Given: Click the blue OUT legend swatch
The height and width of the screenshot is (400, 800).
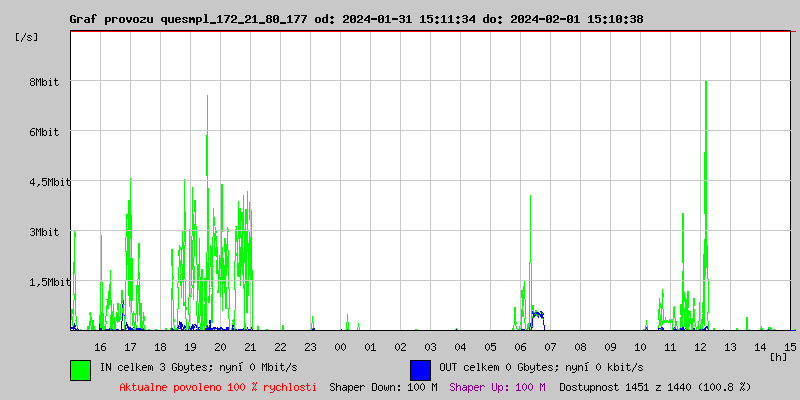Looking at the screenshot, I should (420, 369).
